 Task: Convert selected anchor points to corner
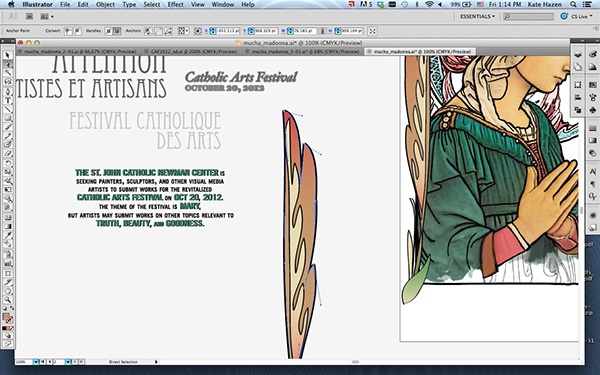pyautogui.click(x=68, y=31)
